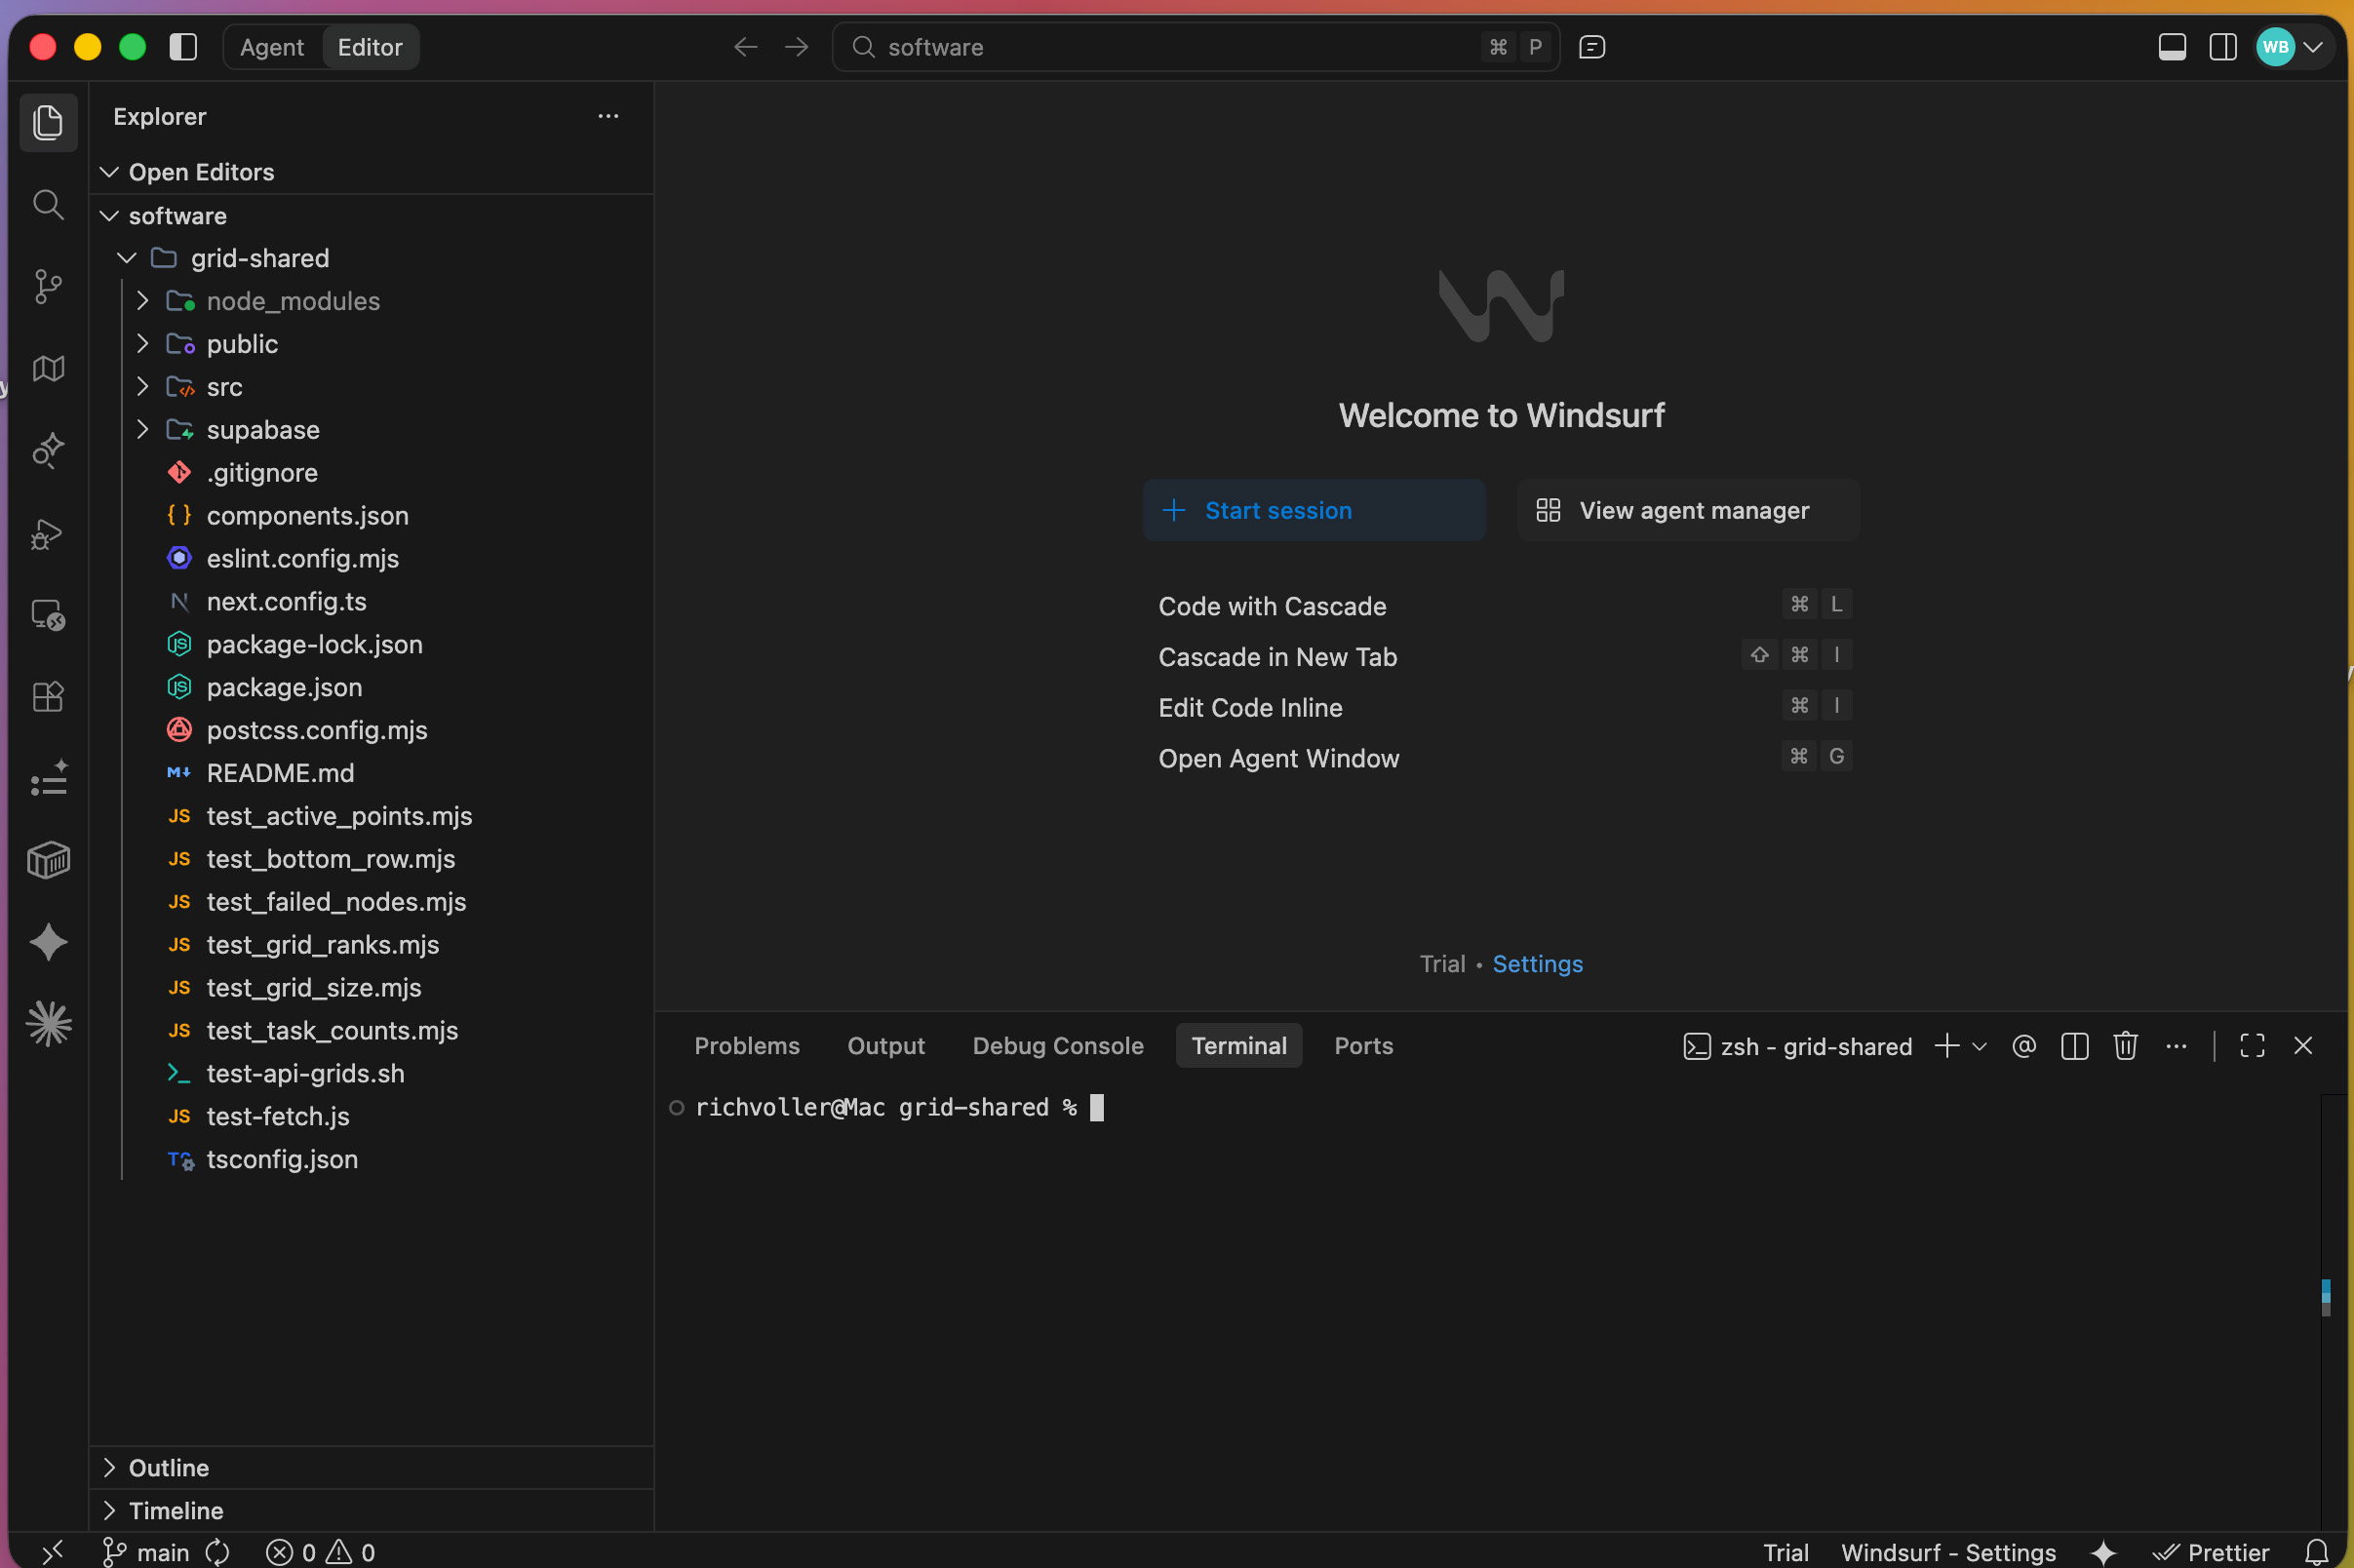Switch to Editor mode
Screen dimensions: 2354x1568
point(370,47)
